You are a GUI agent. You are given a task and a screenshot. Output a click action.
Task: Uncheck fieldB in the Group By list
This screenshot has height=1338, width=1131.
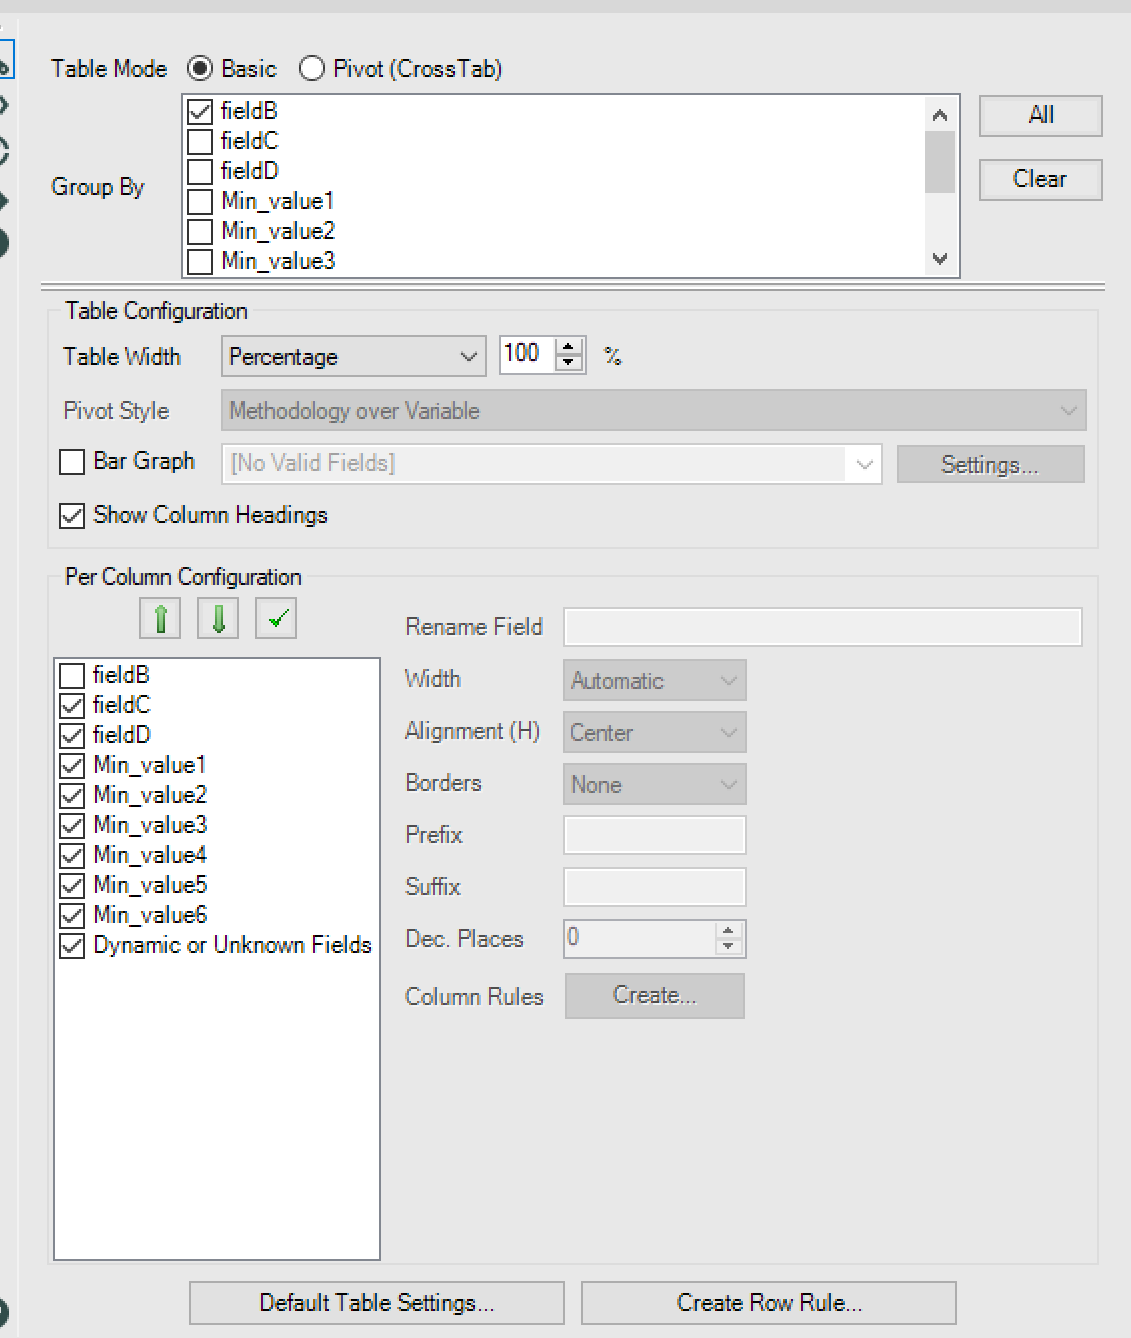[200, 111]
